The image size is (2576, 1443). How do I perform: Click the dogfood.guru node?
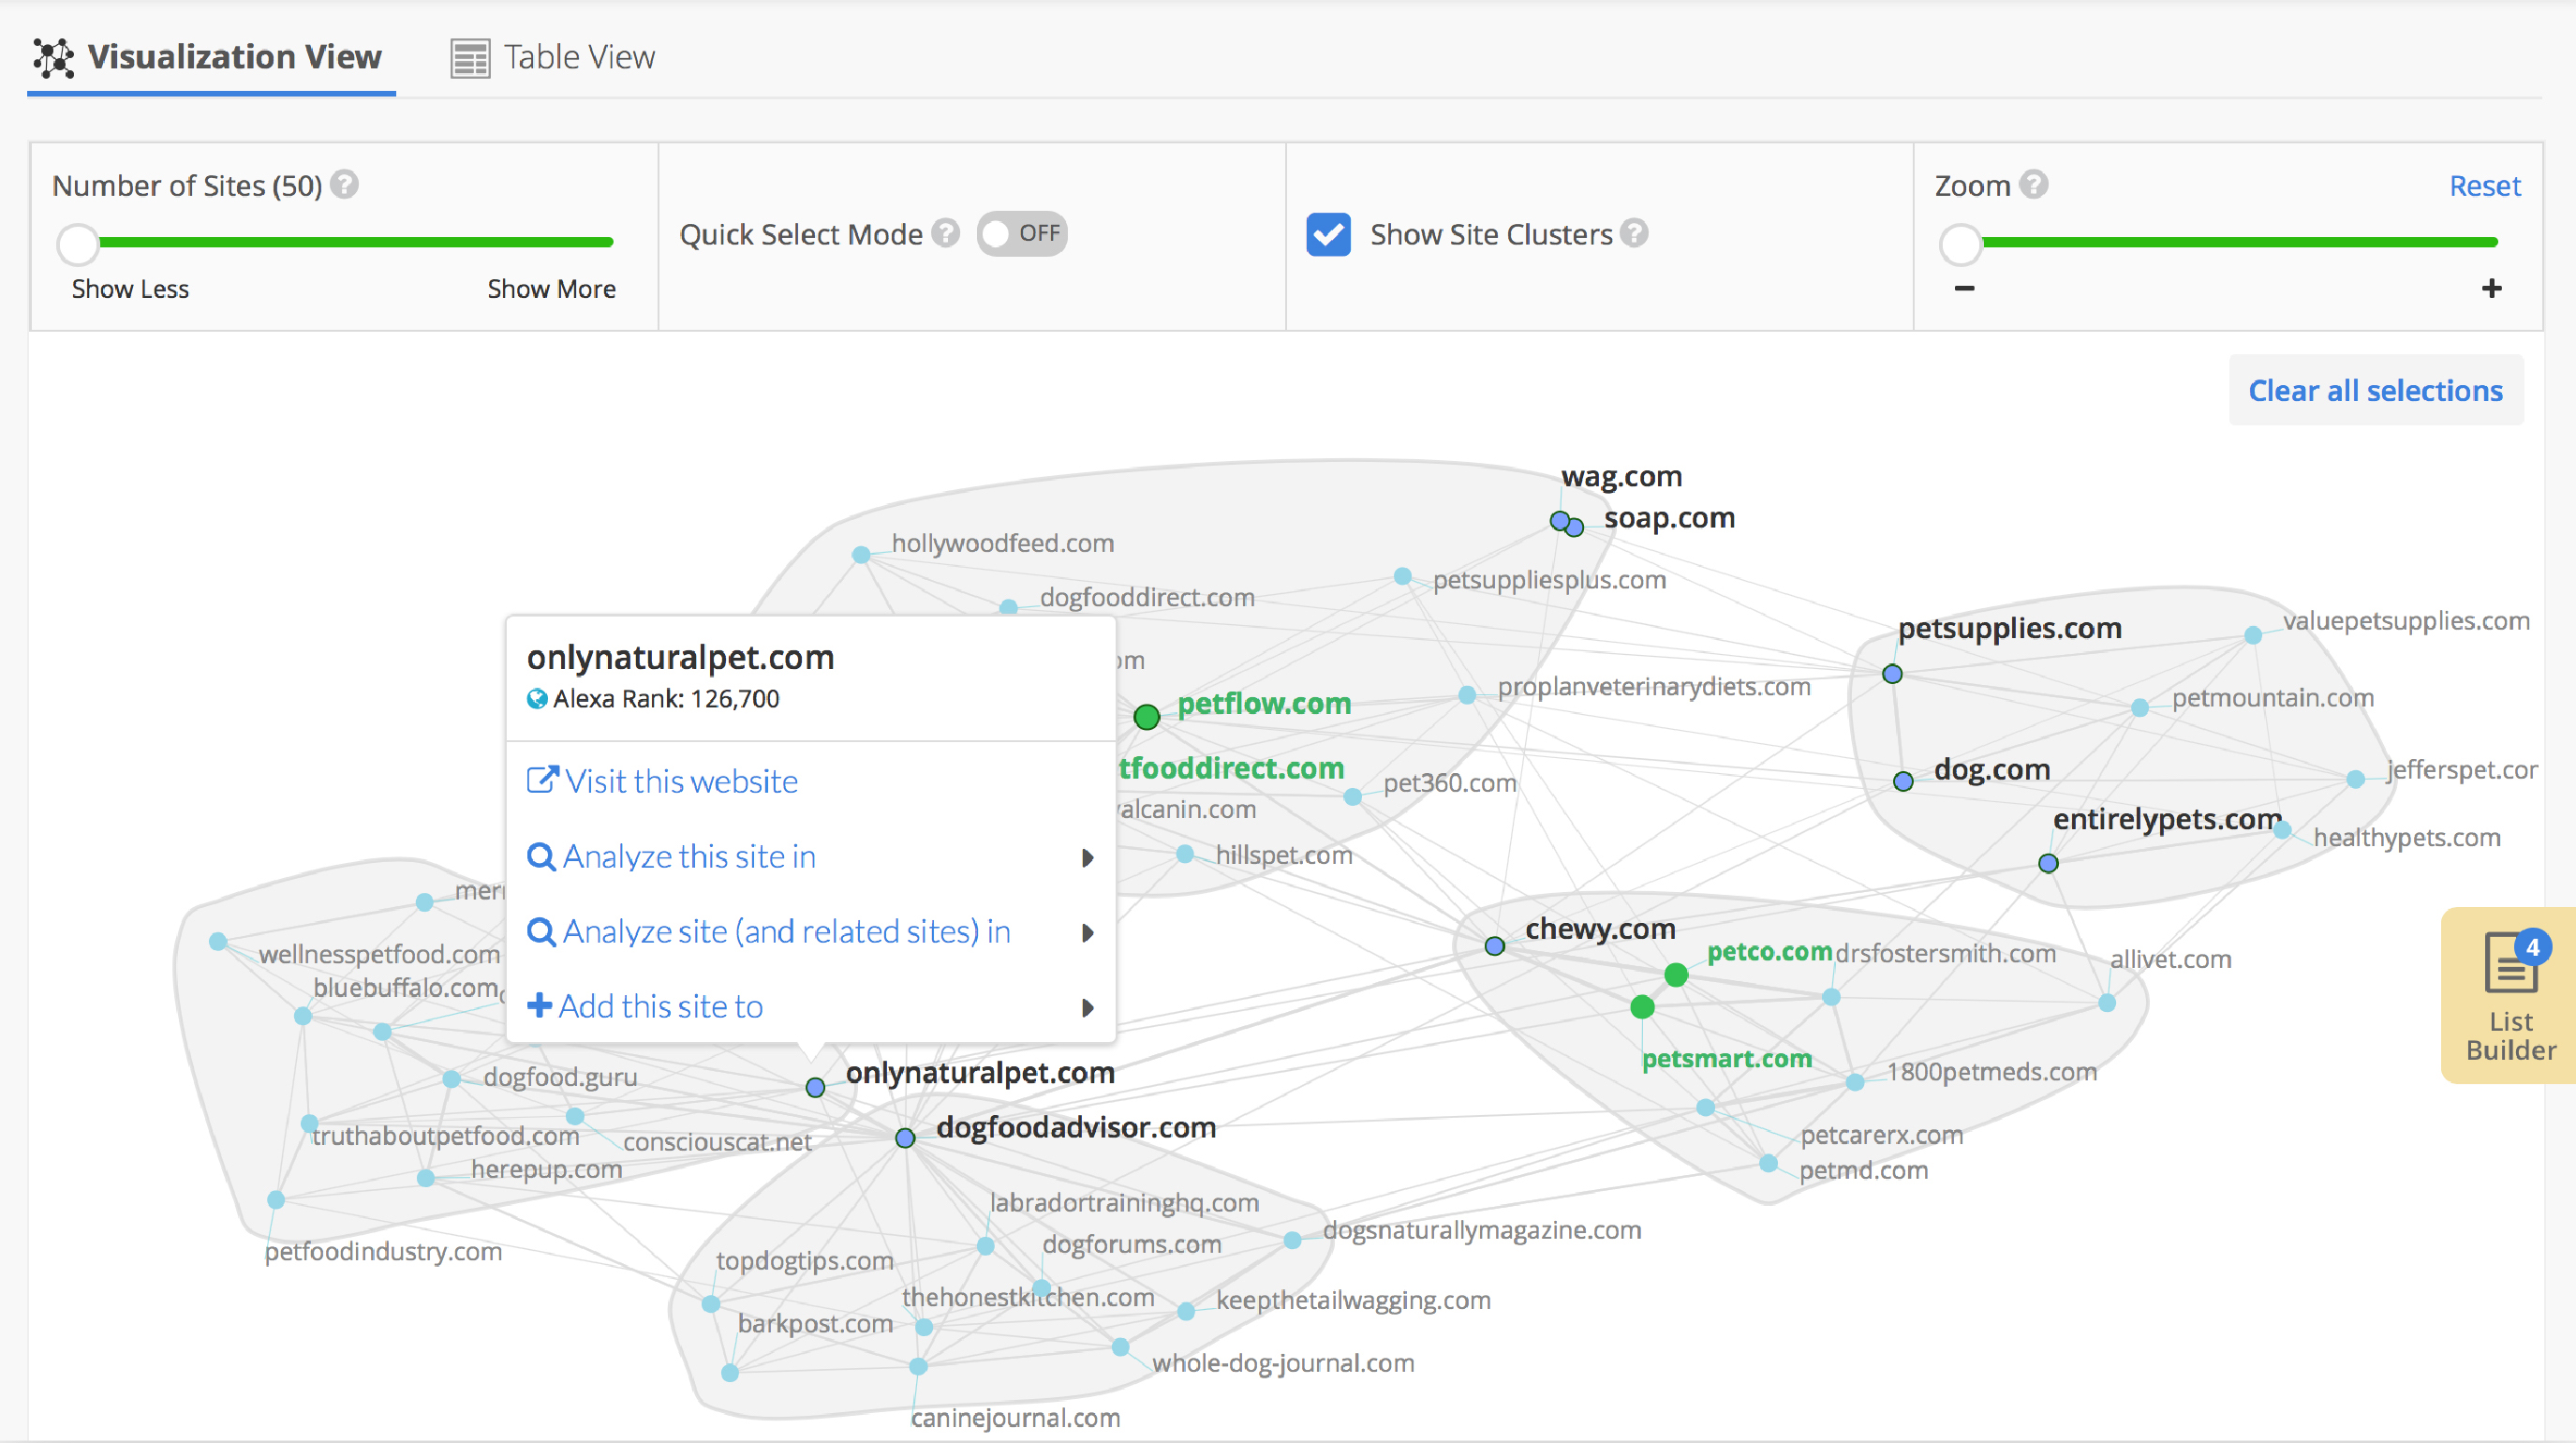452,1079
